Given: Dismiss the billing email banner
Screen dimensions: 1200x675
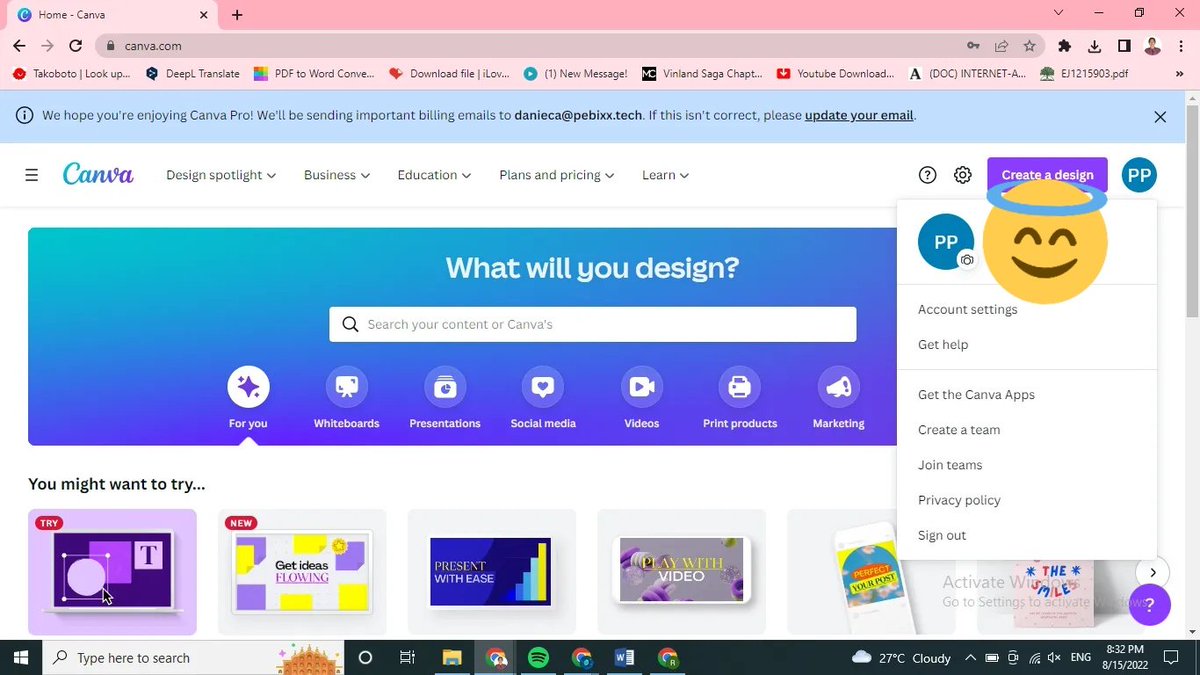Looking at the screenshot, I should (x=1160, y=116).
